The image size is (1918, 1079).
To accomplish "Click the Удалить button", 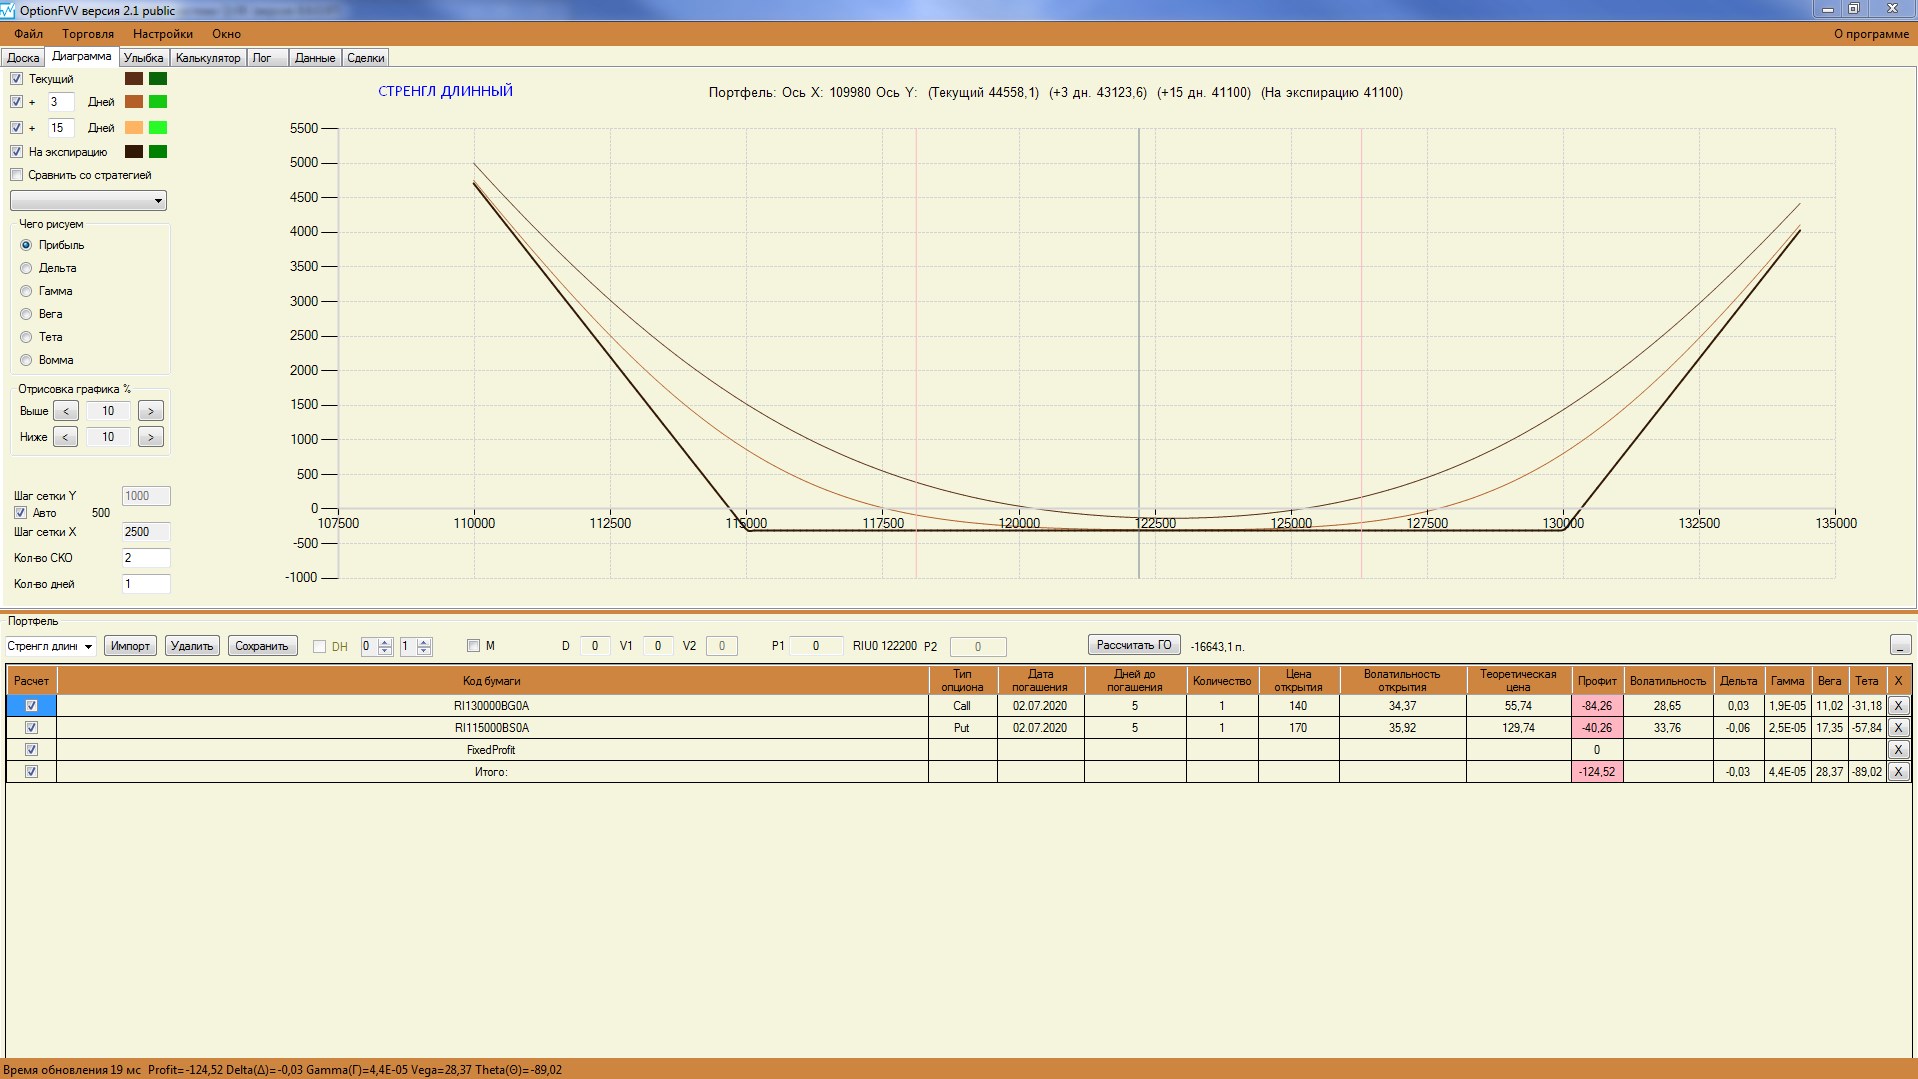I will point(192,646).
